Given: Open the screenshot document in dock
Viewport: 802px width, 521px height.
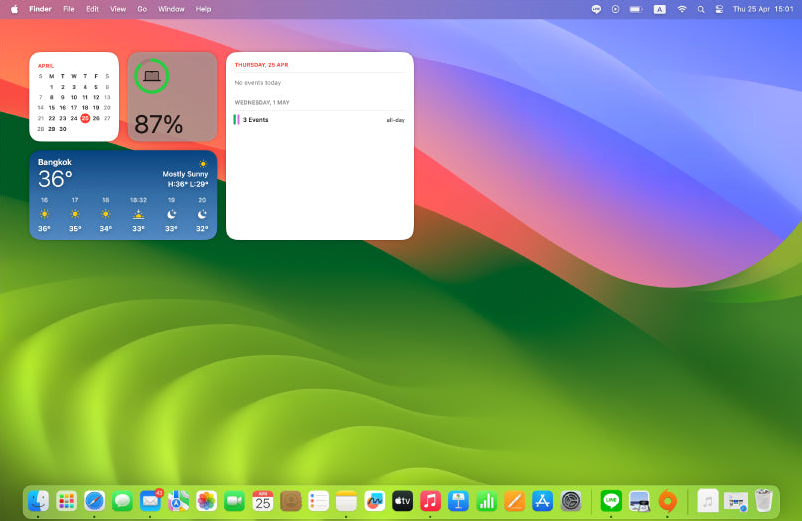Looking at the screenshot, I should (736, 501).
